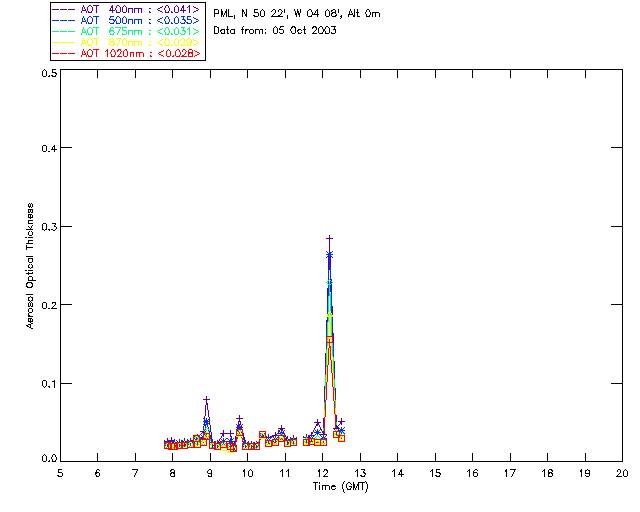Viewport: 640px width, 512px height.
Task: Click the 'AOT 870nm : <0.029>' legend entry
Action: pyautogui.click(x=126, y=42)
